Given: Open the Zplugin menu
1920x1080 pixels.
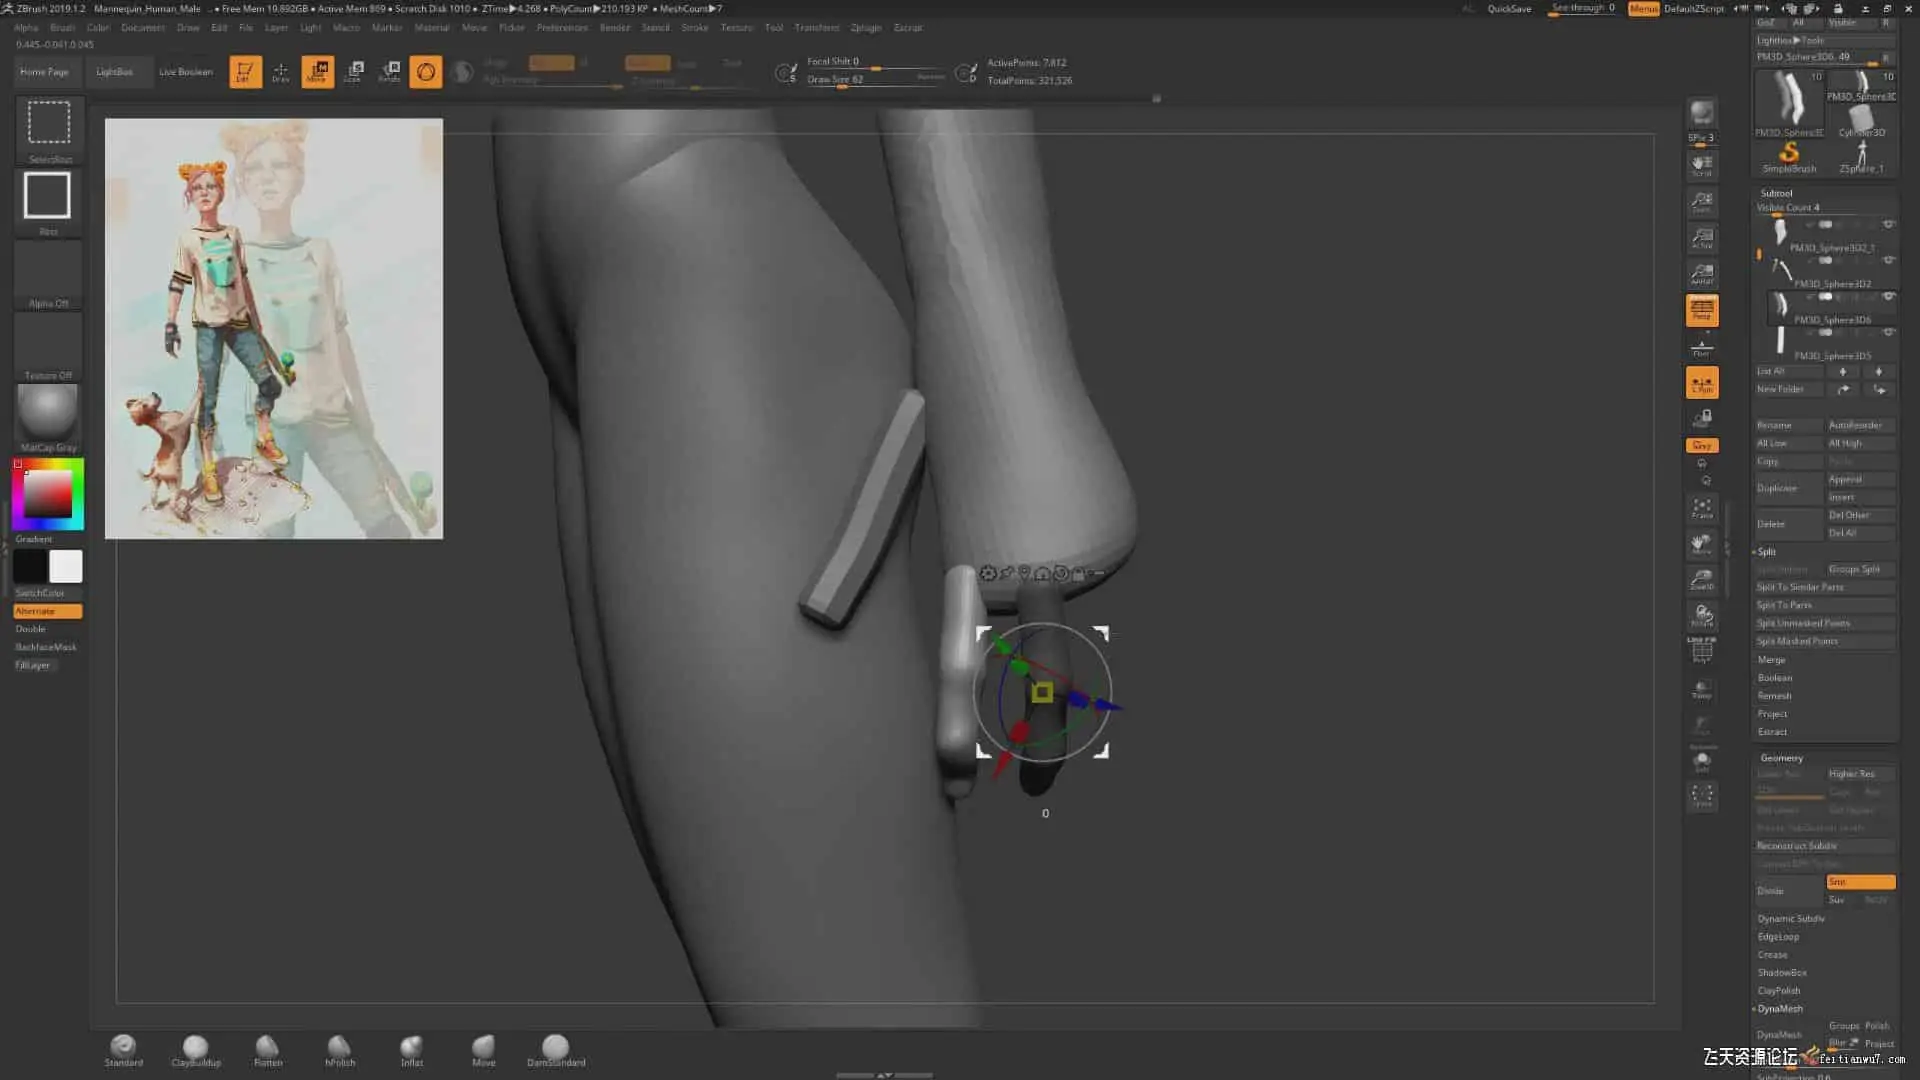Looking at the screenshot, I should click(866, 27).
